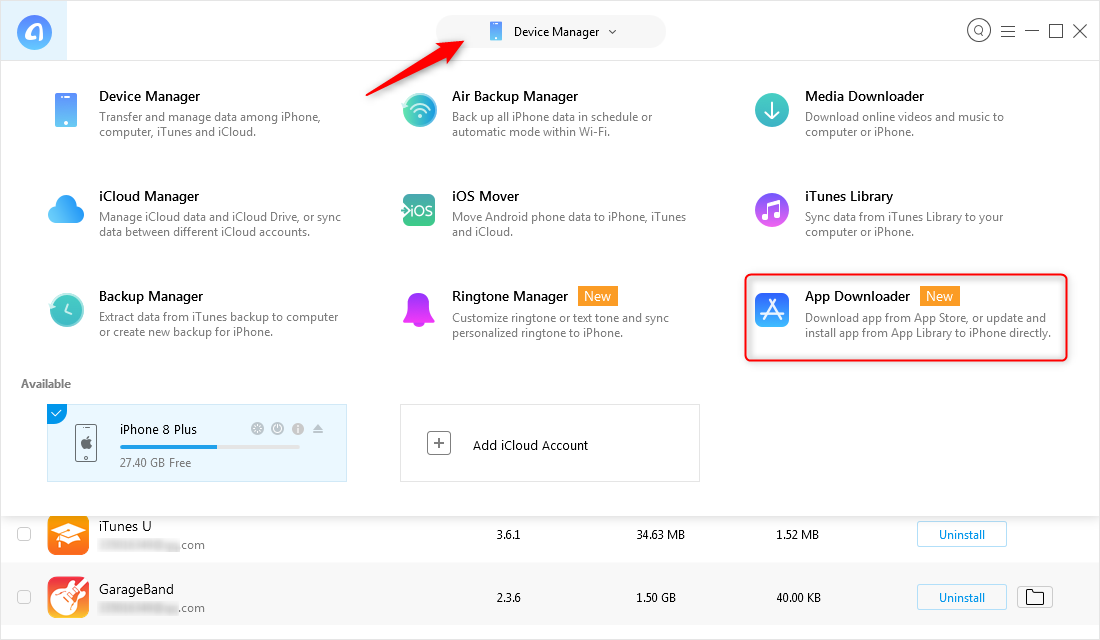The image size is (1100, 640).
Task: Open App Downloader module
Action: 906,317
